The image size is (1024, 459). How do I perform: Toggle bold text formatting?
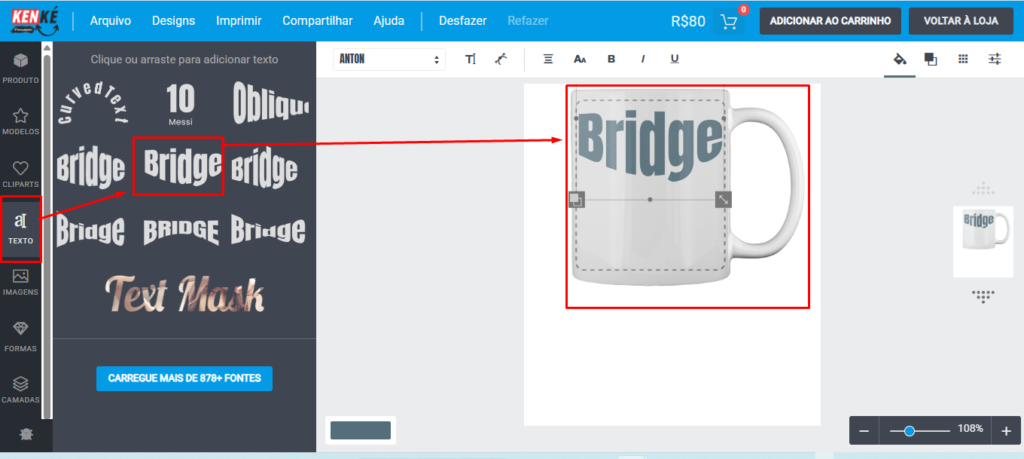pos(612,59)
